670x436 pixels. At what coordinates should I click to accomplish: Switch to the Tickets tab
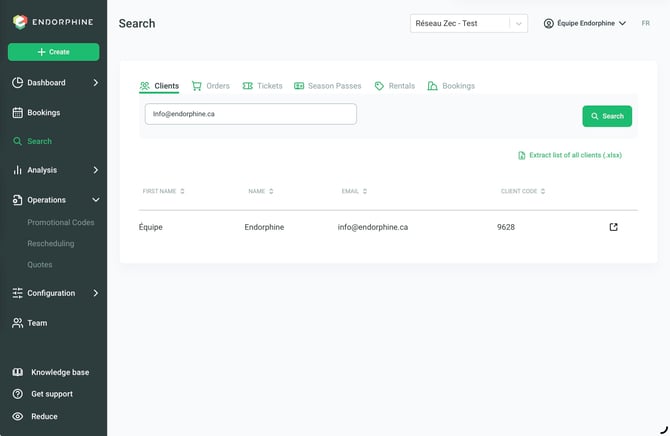262,86
